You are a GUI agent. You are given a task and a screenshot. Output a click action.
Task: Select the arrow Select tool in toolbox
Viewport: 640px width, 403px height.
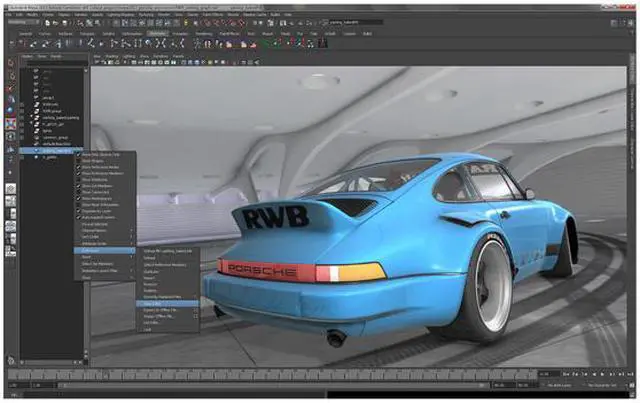[11, 63]
